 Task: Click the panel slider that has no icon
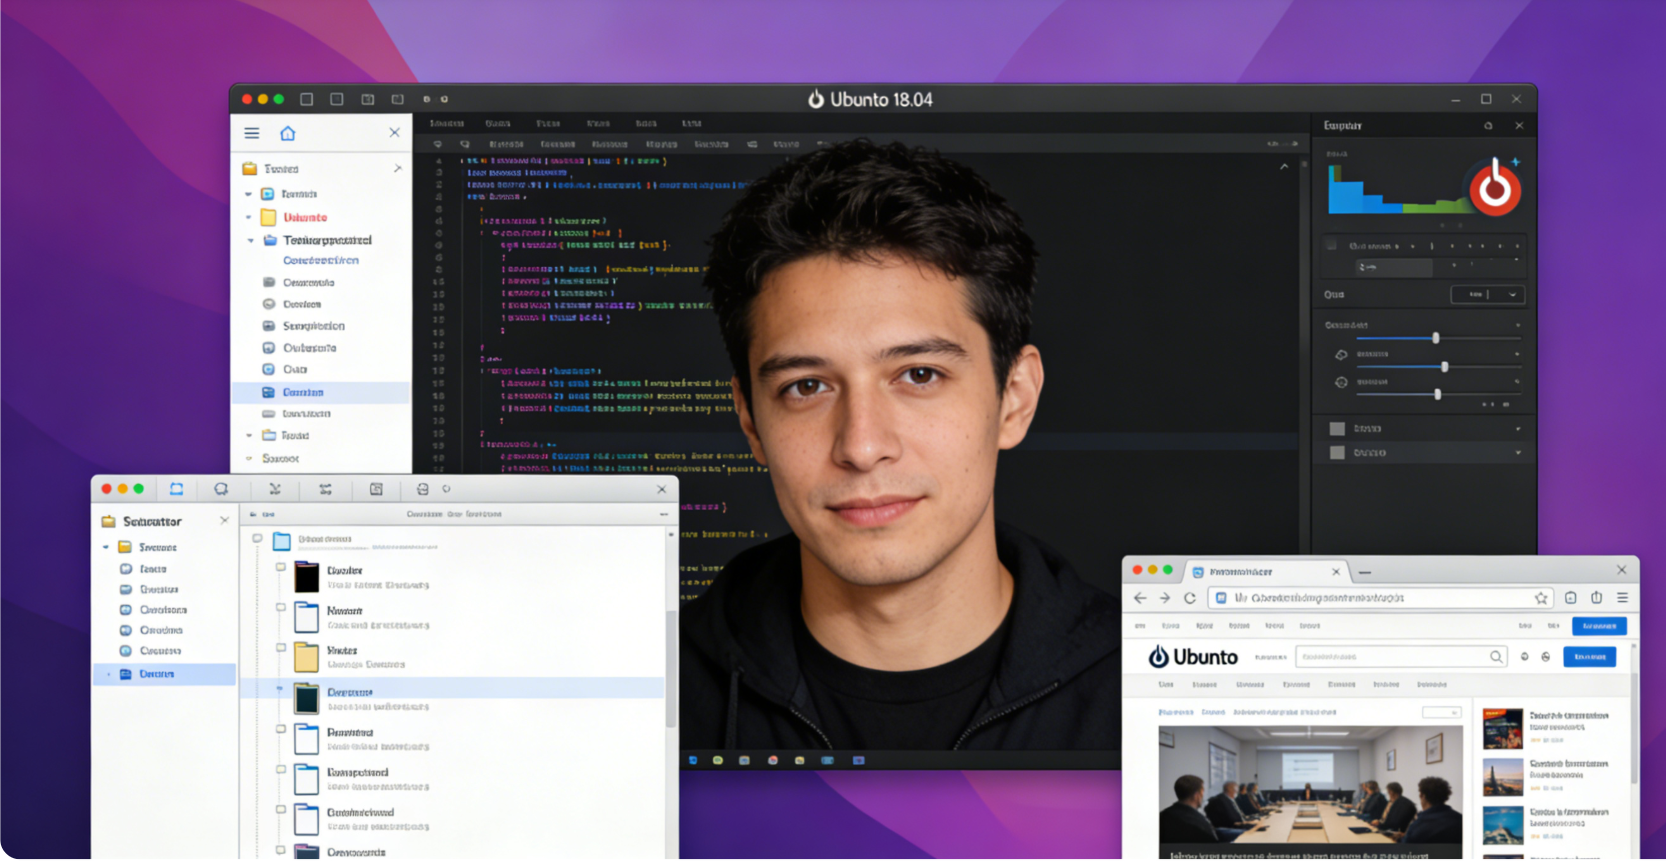(1438, 338)
